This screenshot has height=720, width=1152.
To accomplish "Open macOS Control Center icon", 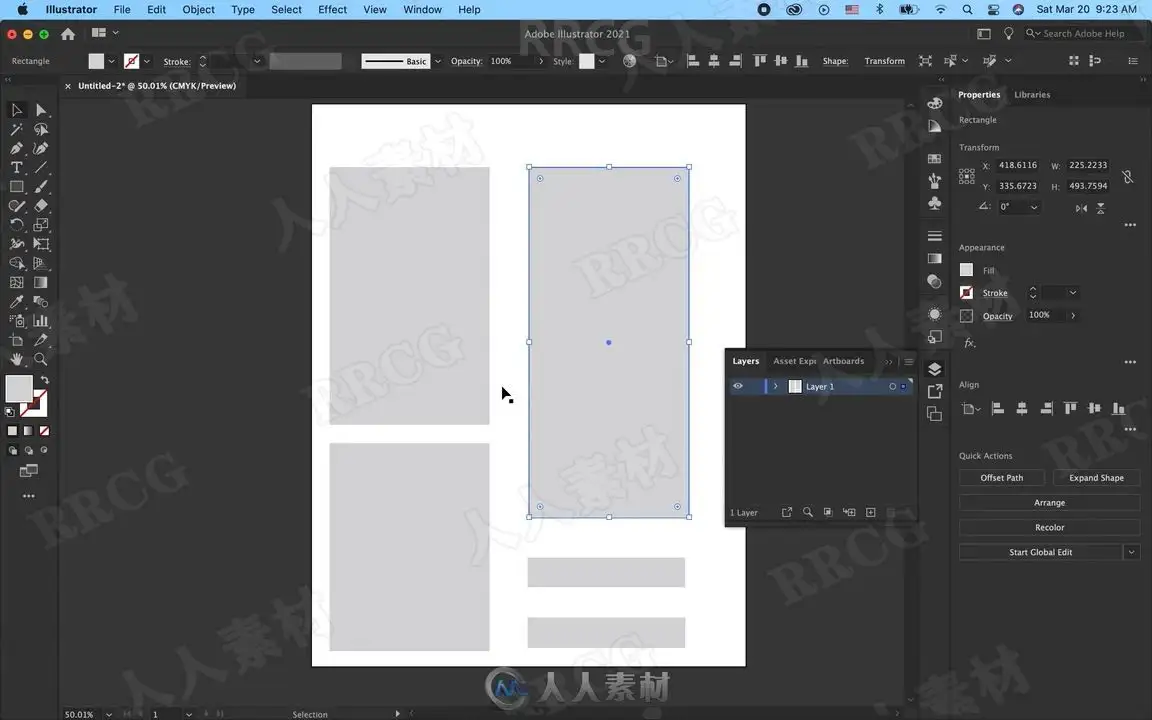I will [993, 10].
